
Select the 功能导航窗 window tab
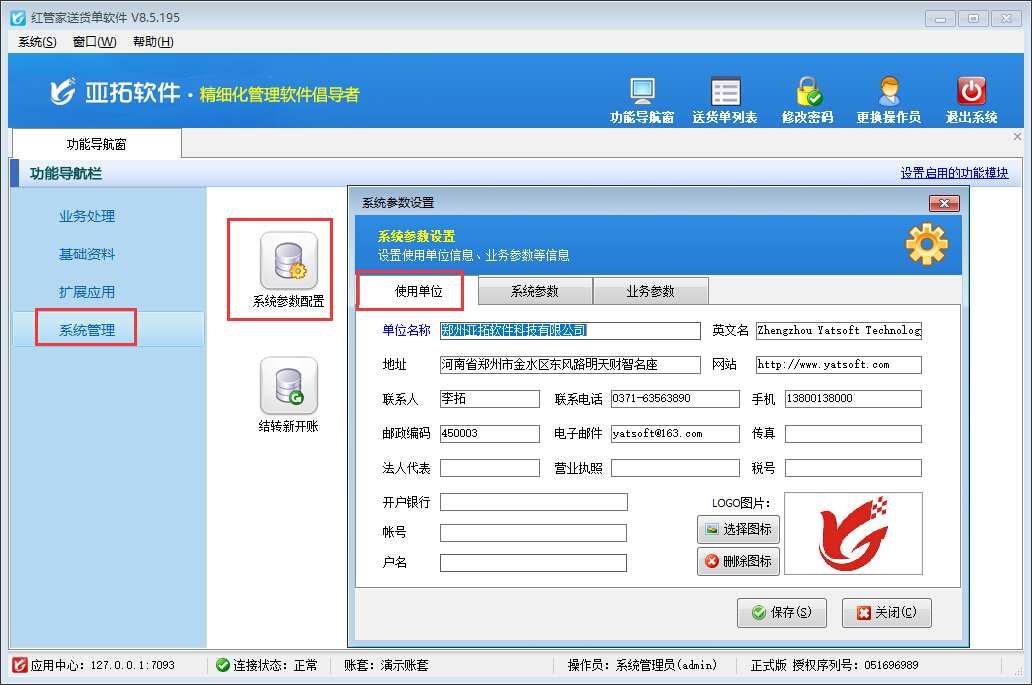pyautogui.click(x=96, y=144)
